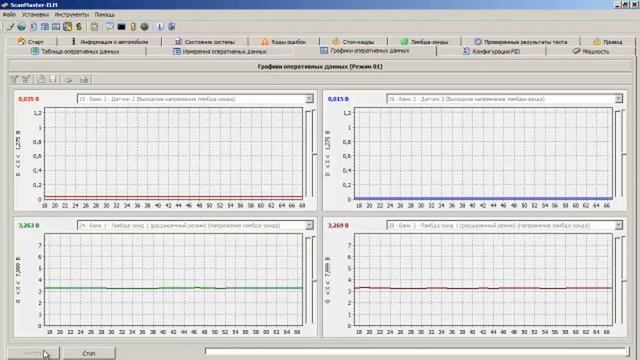Click the connect plug icon in main toolbar
This screenshot has height=360, width=640.
(10, 27)
